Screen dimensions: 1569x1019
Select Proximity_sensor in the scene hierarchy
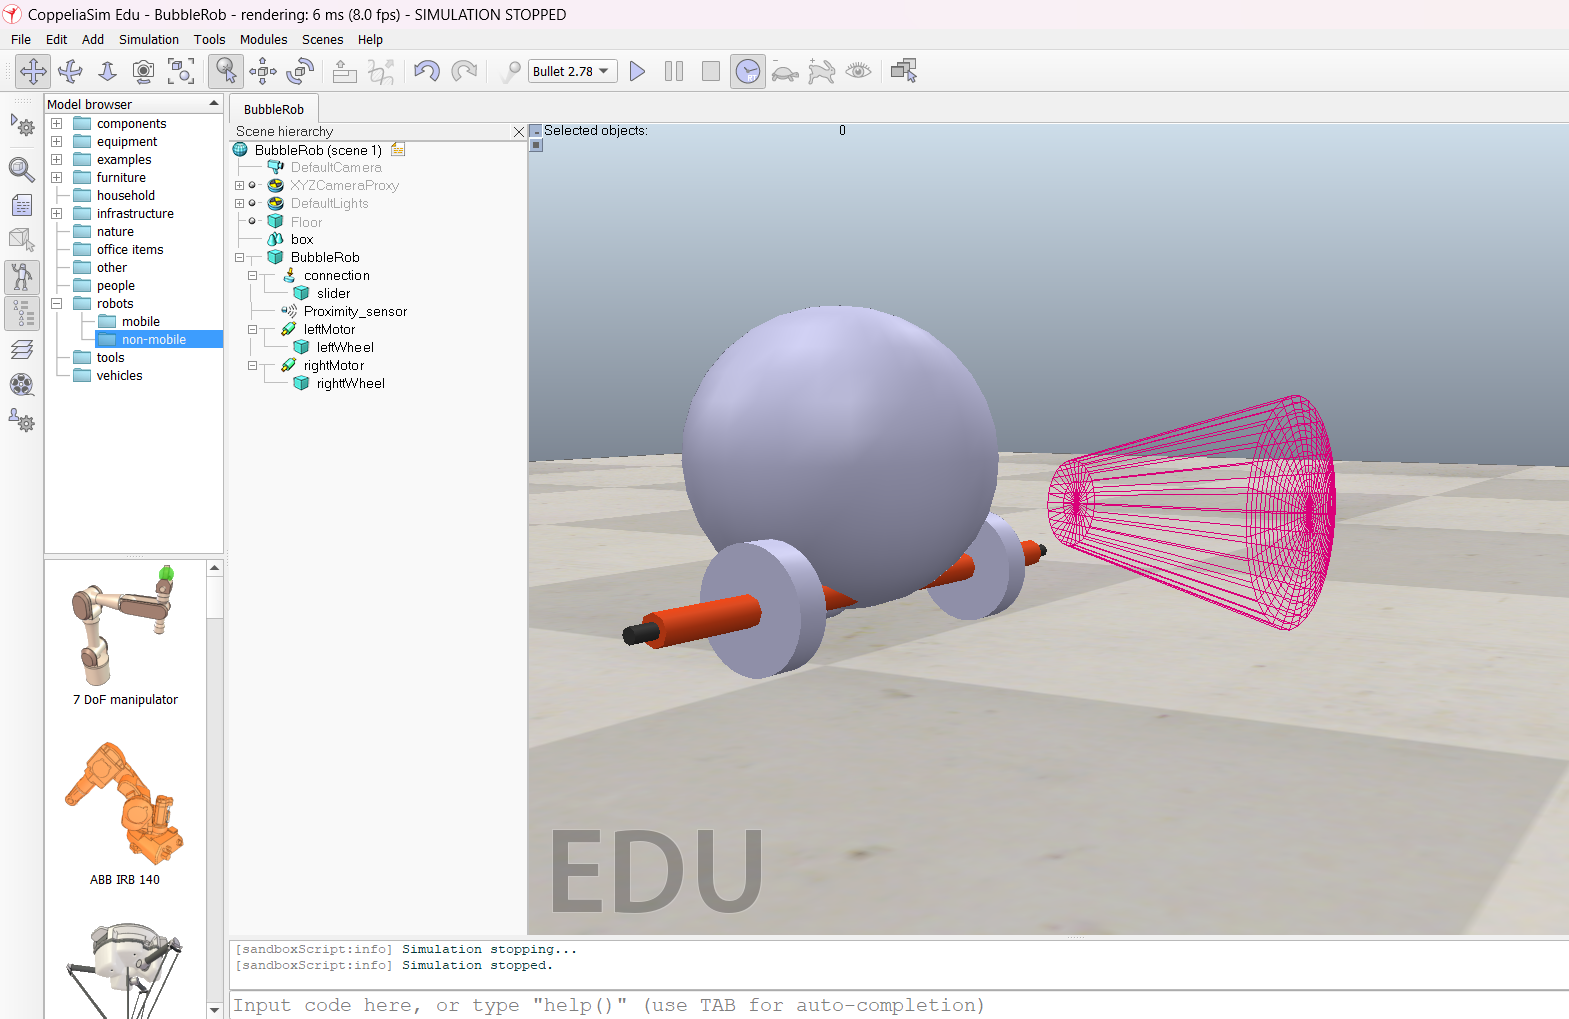coord(355,312)
